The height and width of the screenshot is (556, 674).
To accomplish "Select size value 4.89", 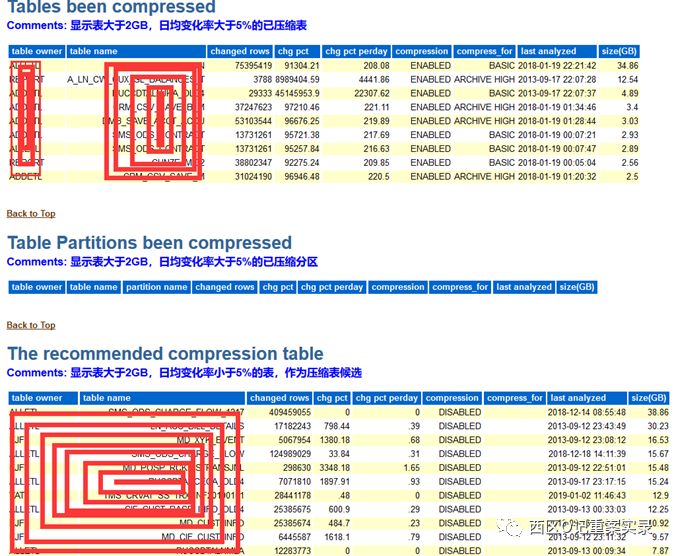I will pos(630,93).
